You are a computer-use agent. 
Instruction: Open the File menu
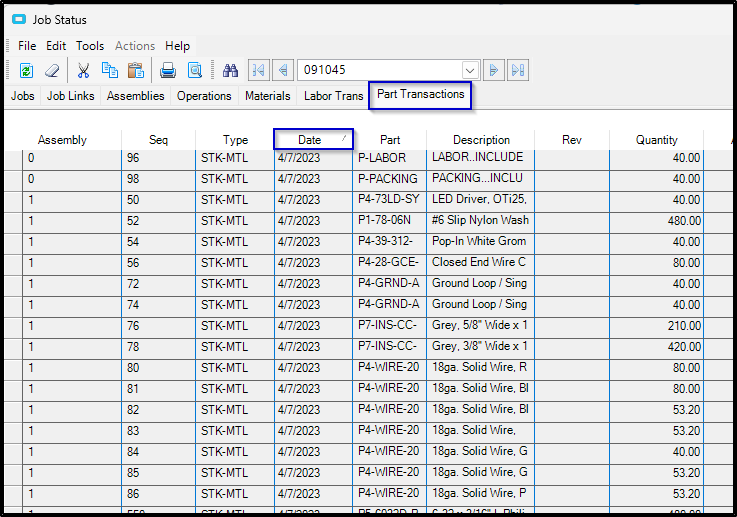pyautogui.click(x=27, y=46)
